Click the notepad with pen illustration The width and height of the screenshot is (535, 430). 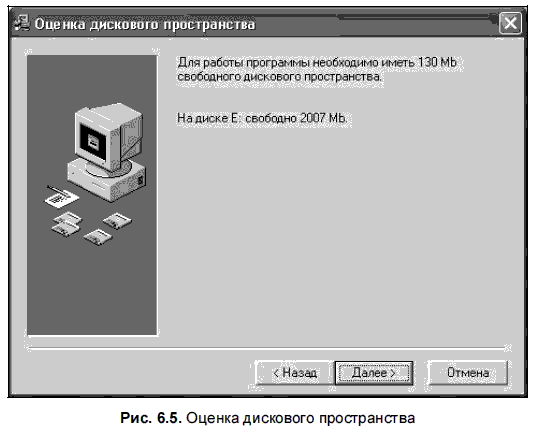click(61, 196)
